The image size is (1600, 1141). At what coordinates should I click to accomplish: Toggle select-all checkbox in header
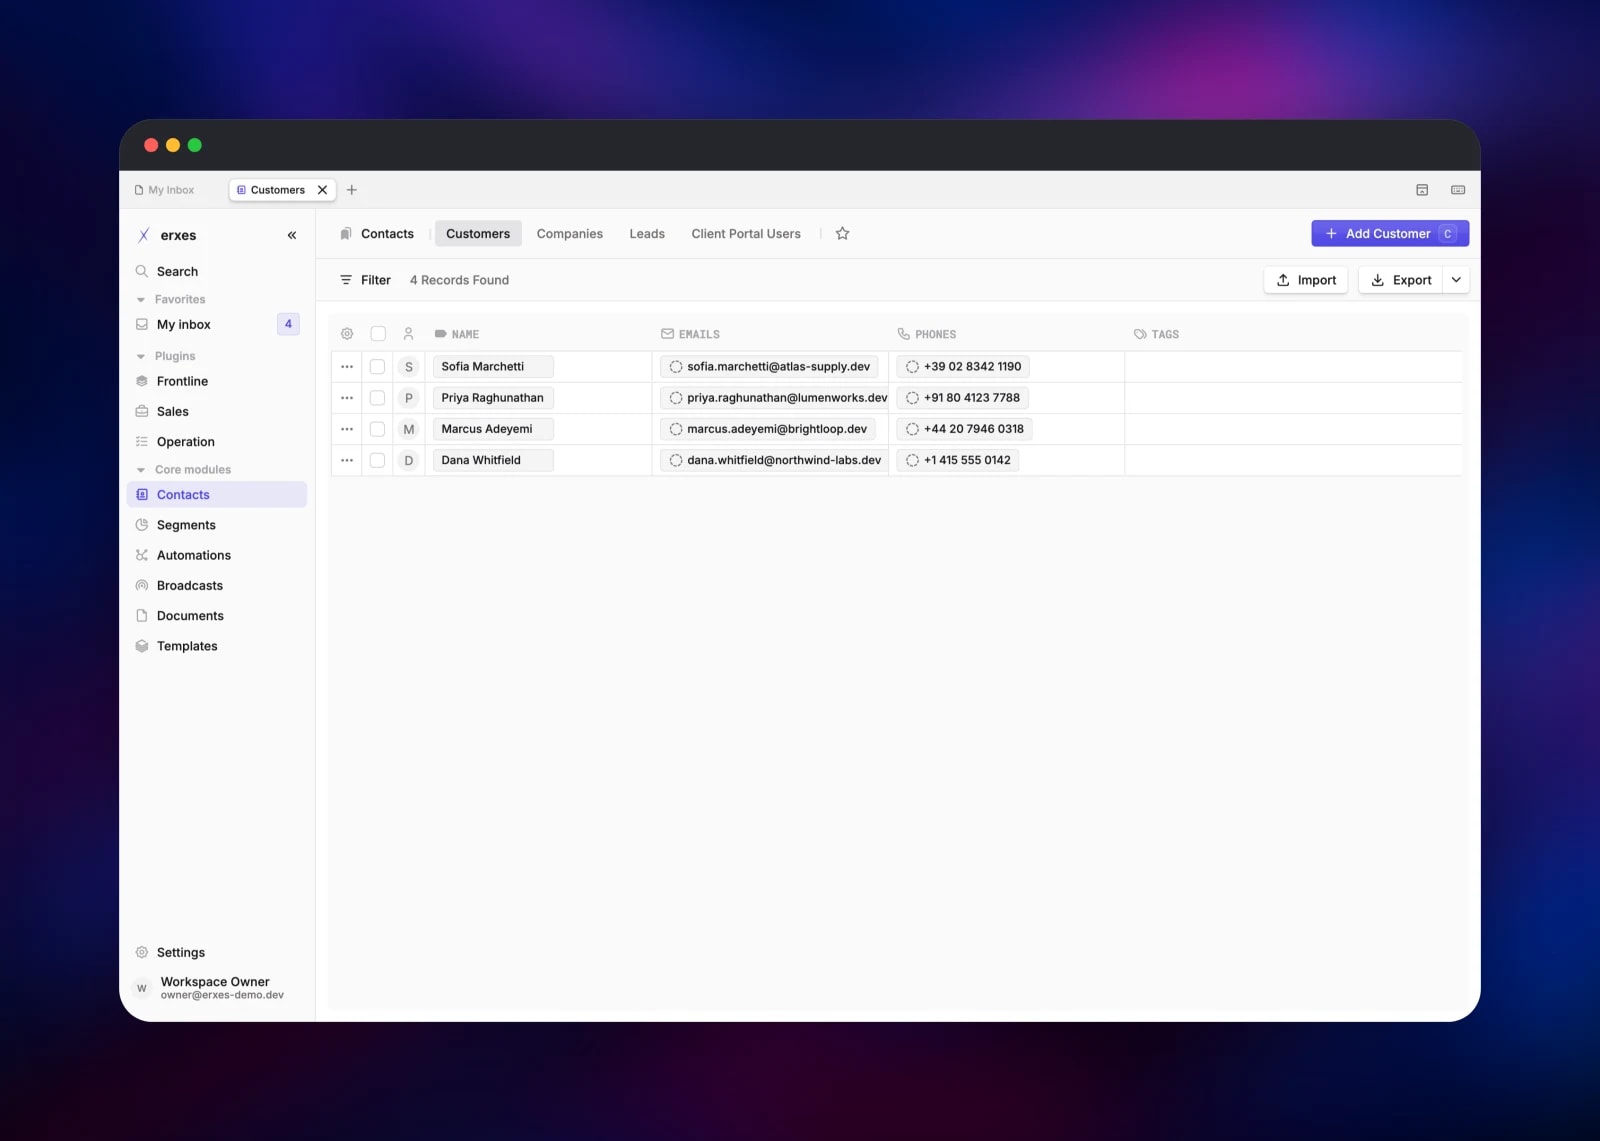[378, 334]
